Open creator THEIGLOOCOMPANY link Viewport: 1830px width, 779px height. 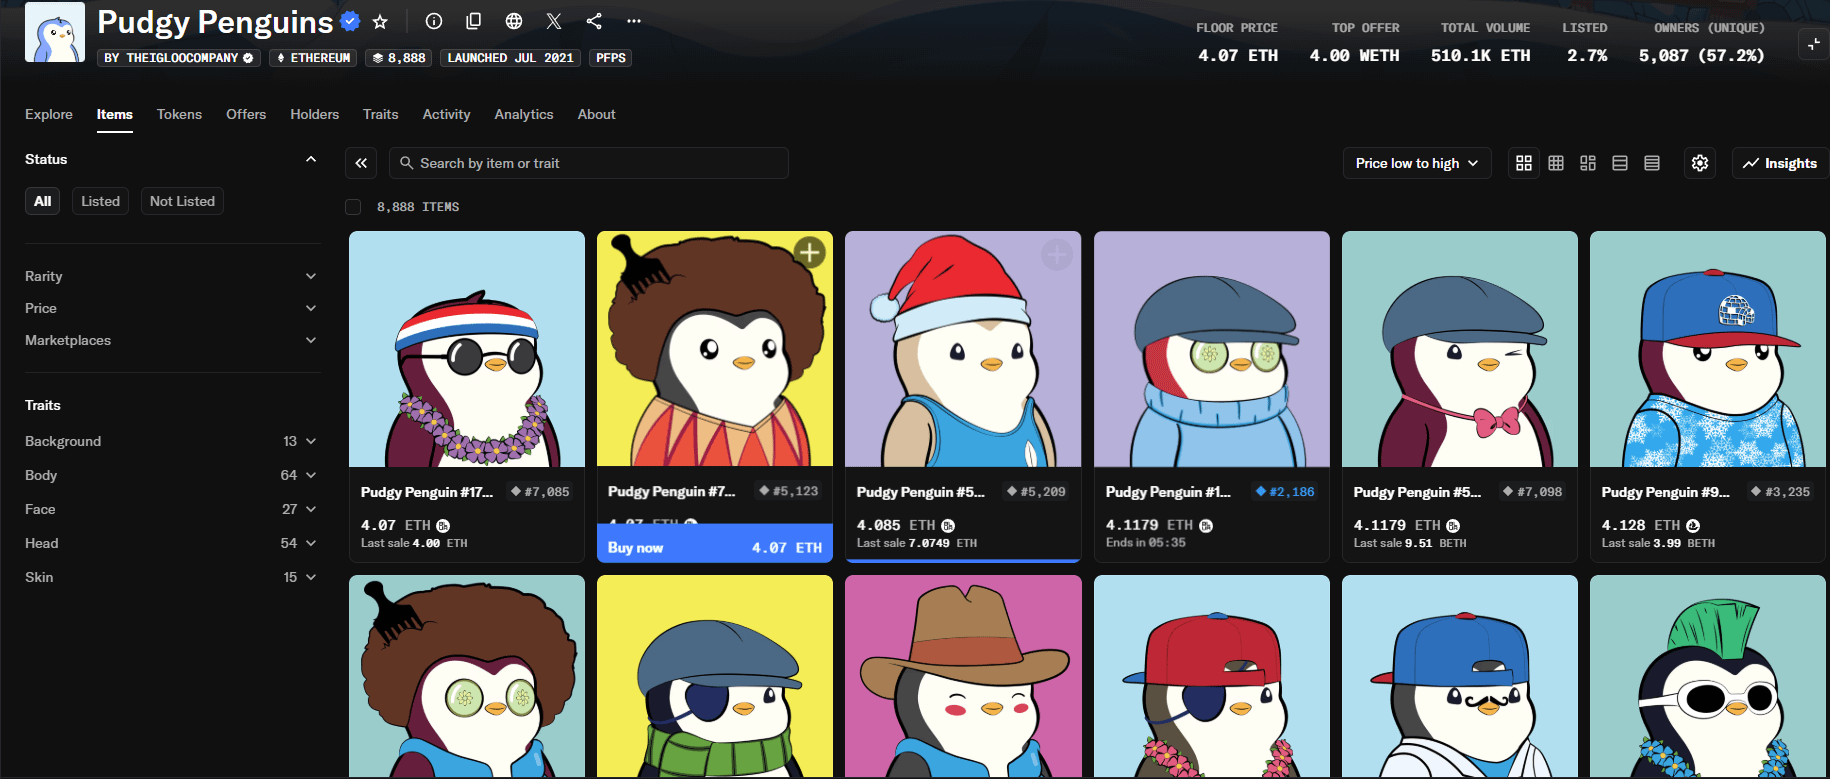coord(179,58)
